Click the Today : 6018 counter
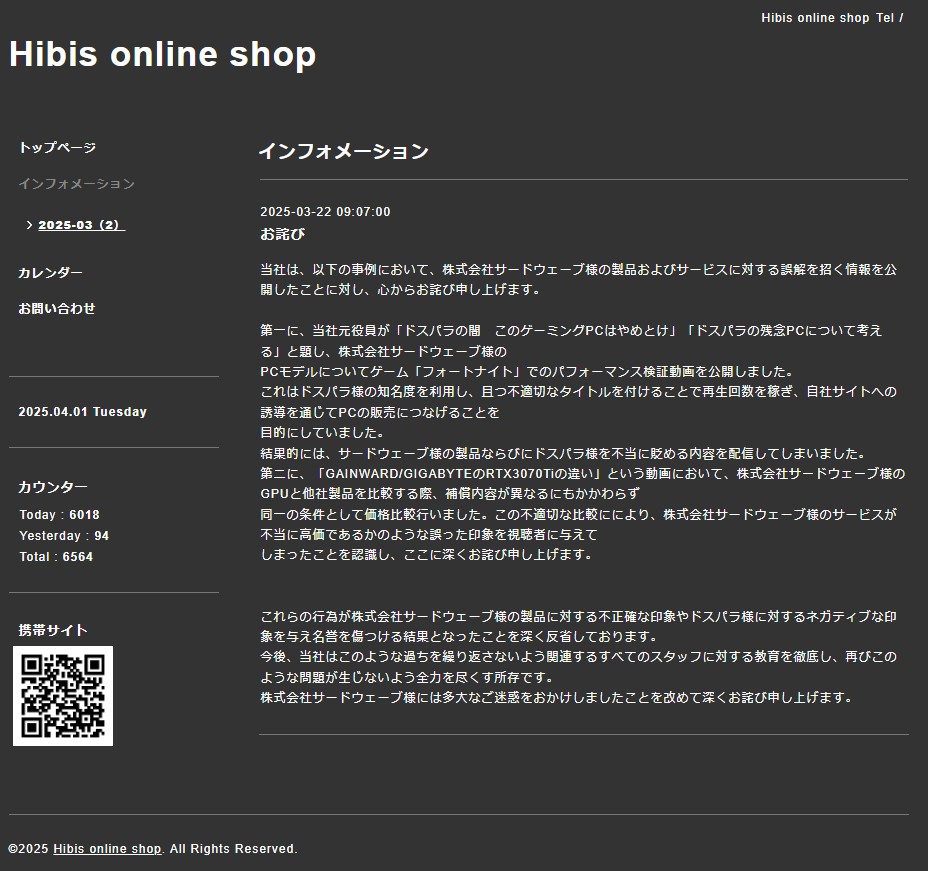The height and width of the screenshot is (871, 928). 59,515
